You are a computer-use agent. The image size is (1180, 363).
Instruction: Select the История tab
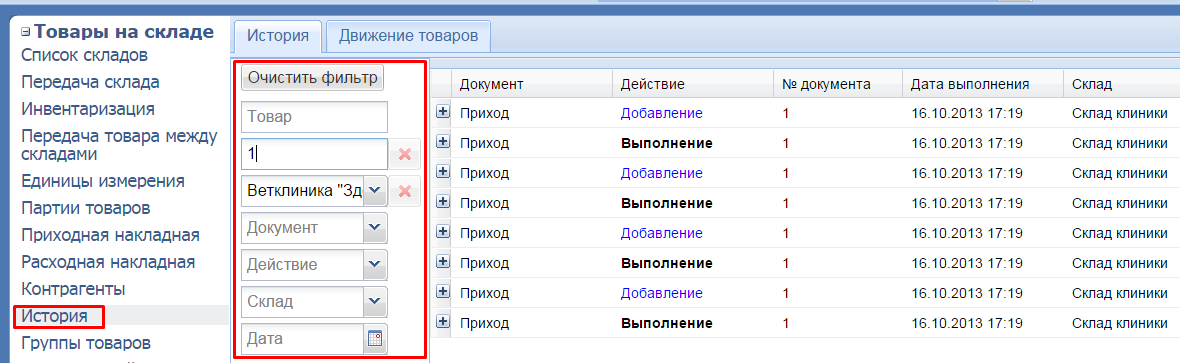coord(278,35)
